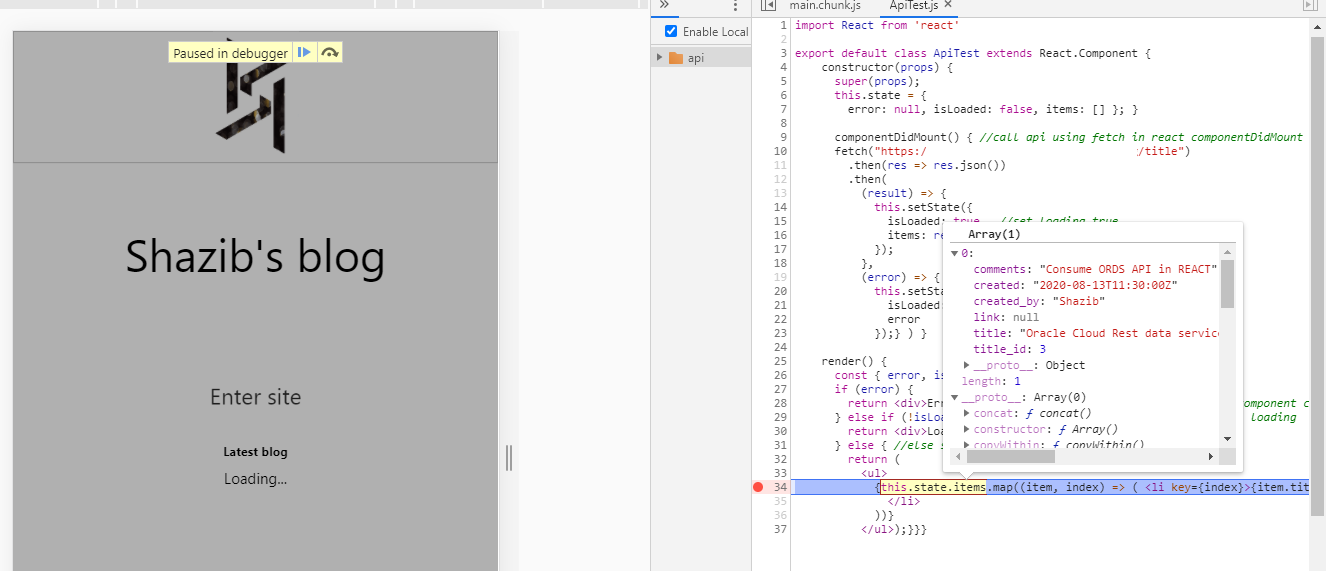The width and height of the screenshot is (1329, 583).
Task: Click the fetch call on line 10
Action: pyautogui.click(x=1012, y=151)
